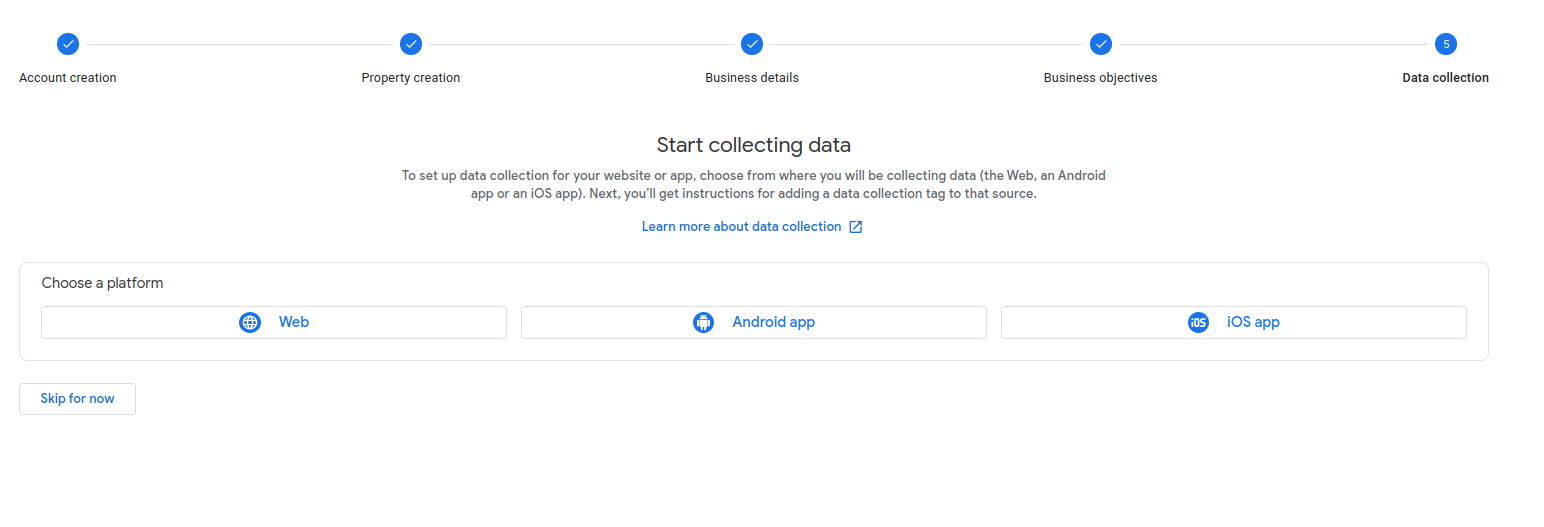Viewport: 1544px width, 527px height.
Task: Open the Business details step label
Action: [x=752, y=78]
